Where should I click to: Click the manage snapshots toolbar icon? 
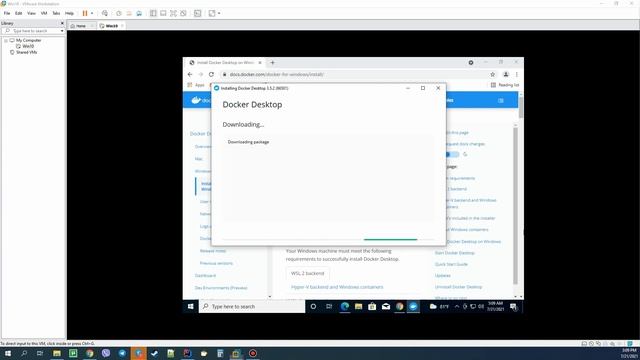pos(139,13)
